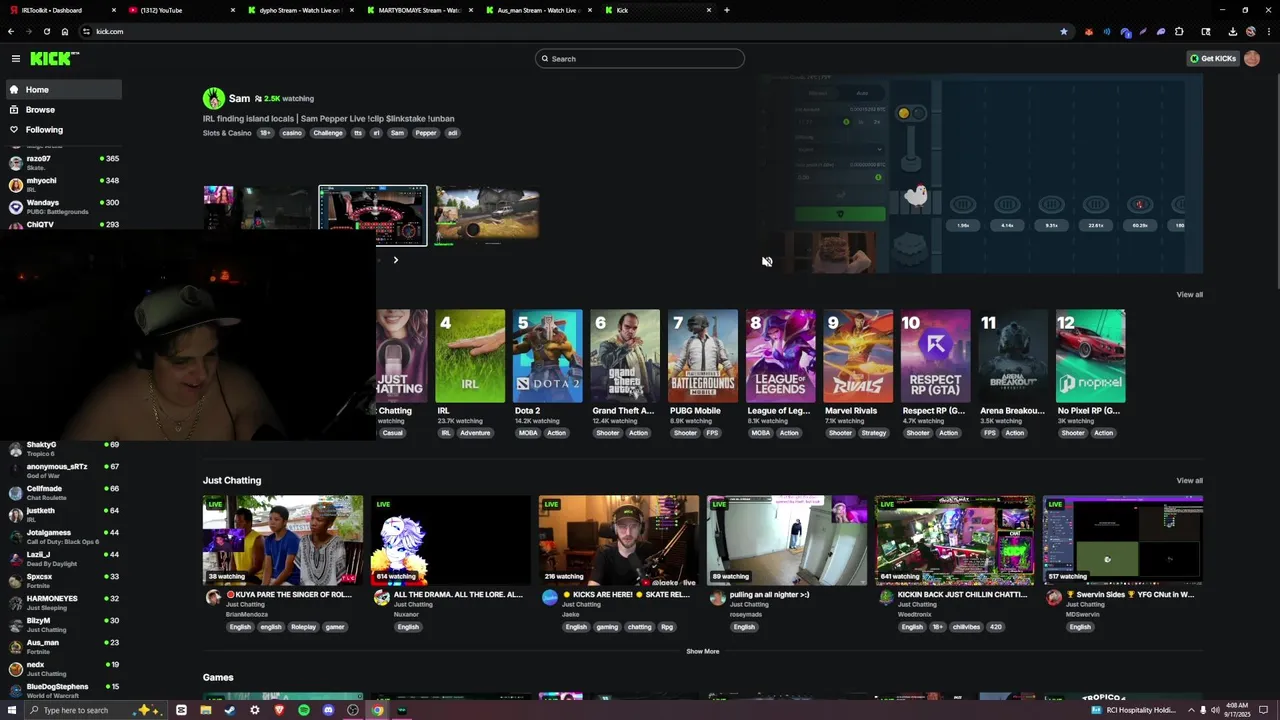The height and width of the screenshot is (720, 1280).
Task: Open razo97 channel in sidebar
Action: 62,162
